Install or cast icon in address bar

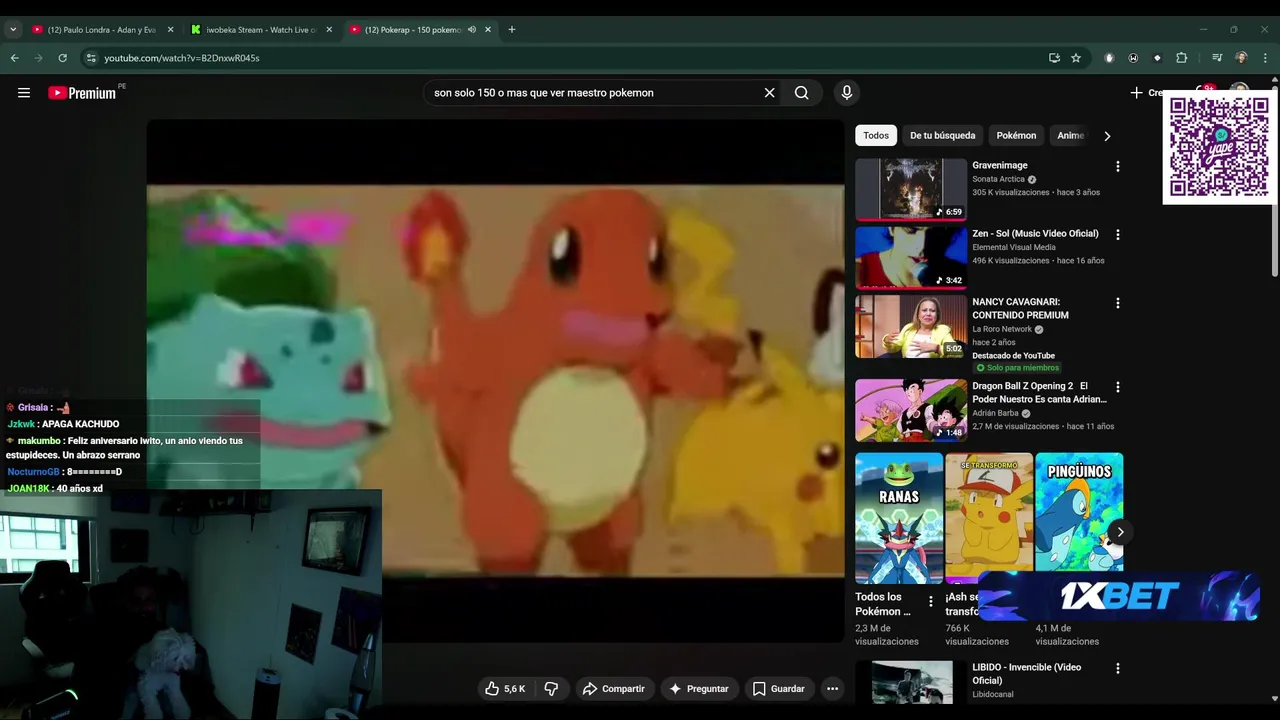1054,58
